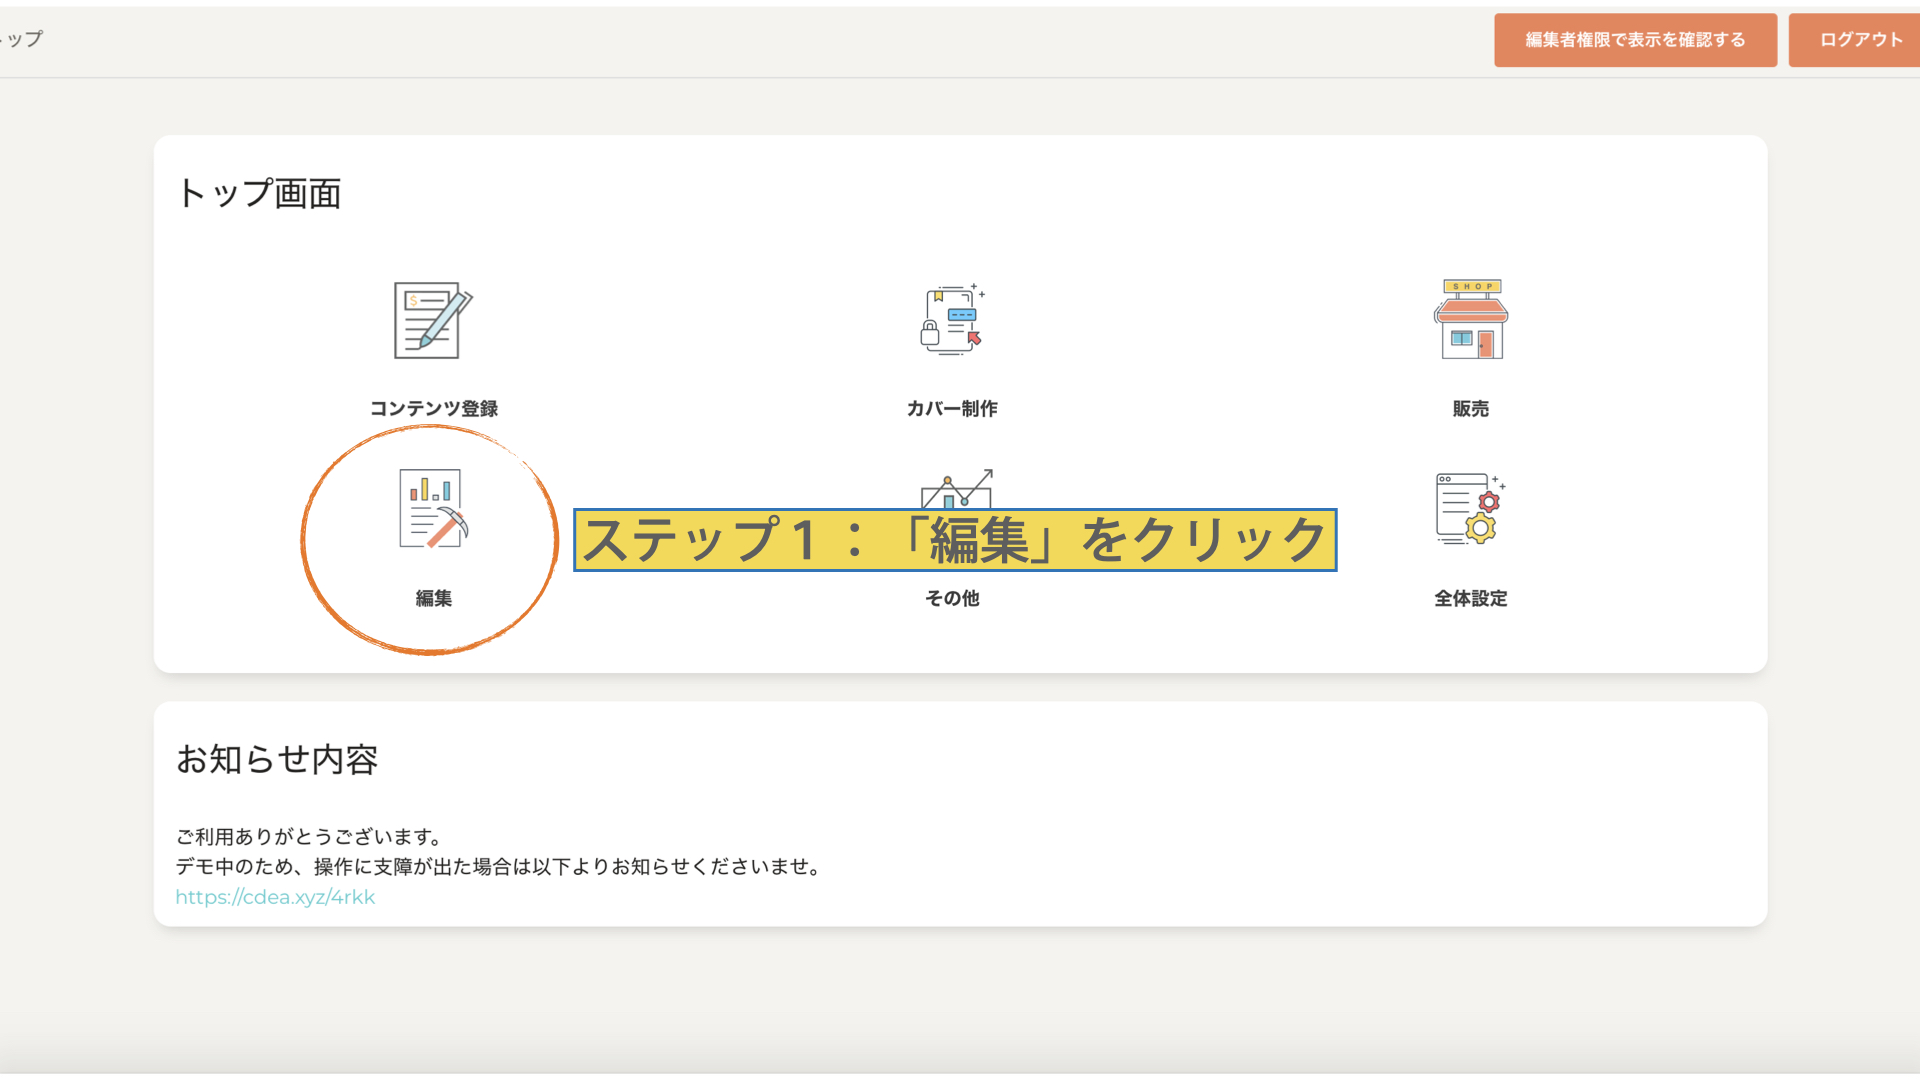Select the 編集 chart-and-hammer icon
The image size is (1920, 1080).
pos(433,509)
